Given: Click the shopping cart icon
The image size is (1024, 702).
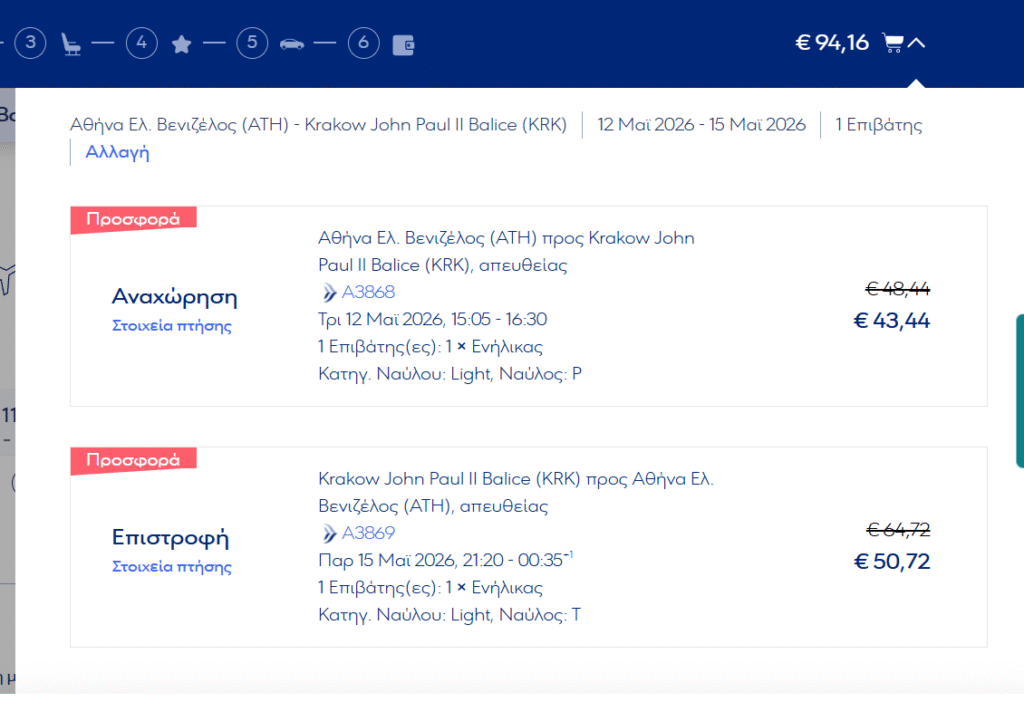Looking at the screenshot, I should click(893, 43).
